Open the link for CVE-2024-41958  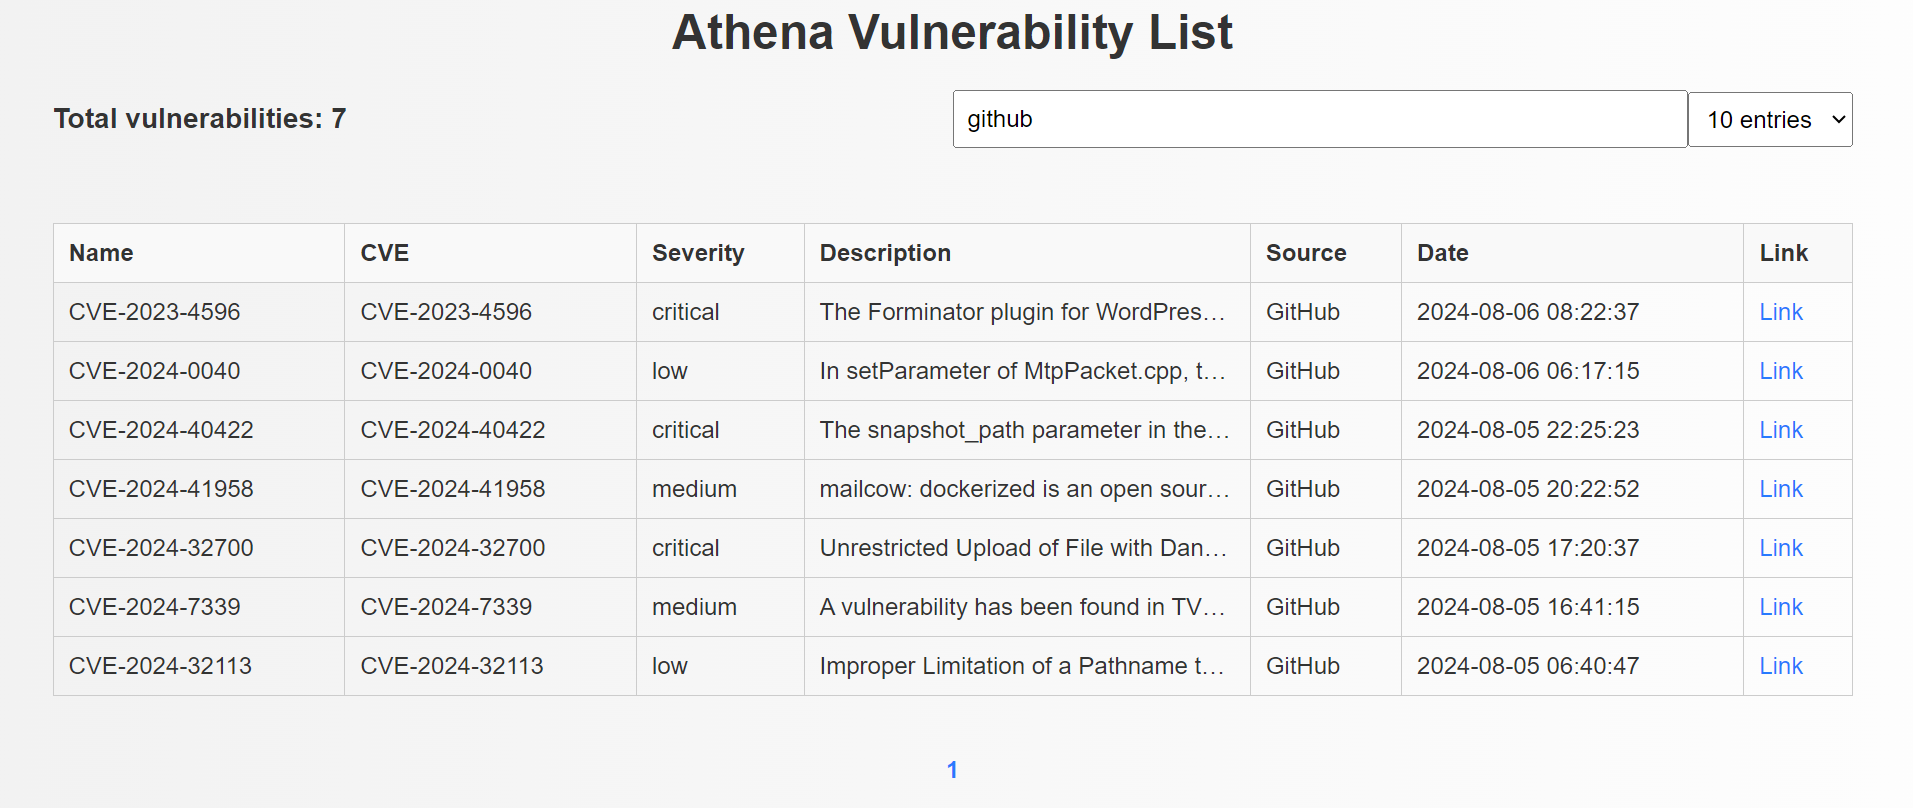1780,489
